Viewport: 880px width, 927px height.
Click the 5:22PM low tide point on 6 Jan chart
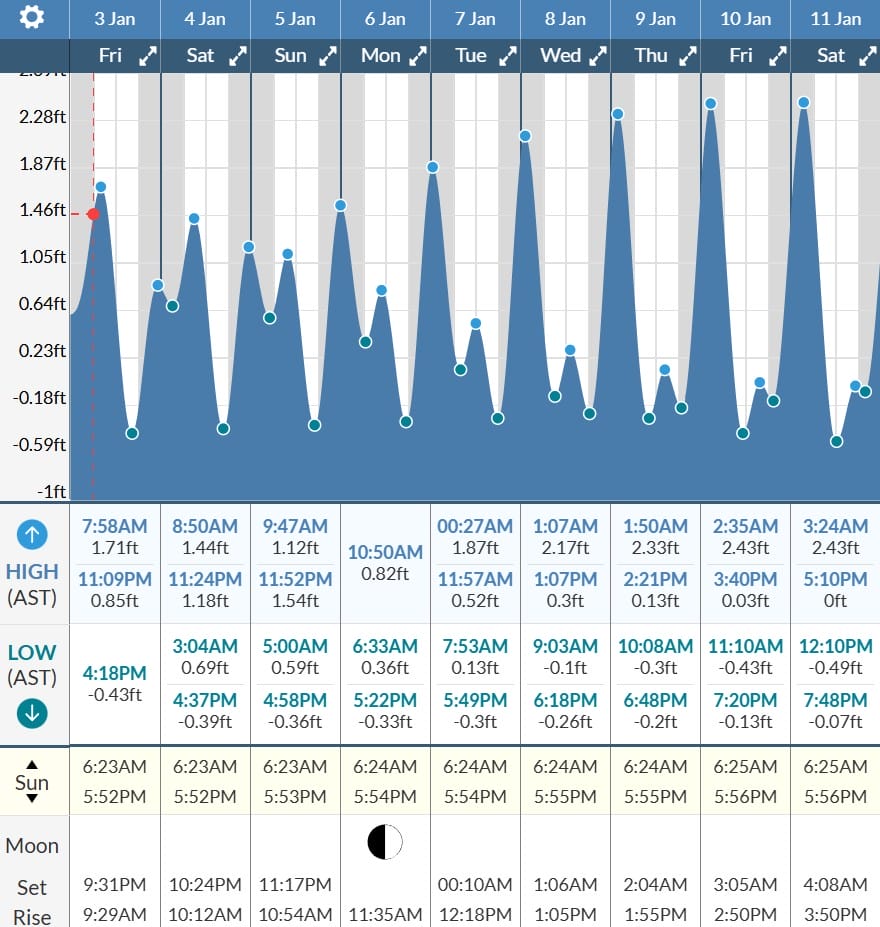point(405,422)
